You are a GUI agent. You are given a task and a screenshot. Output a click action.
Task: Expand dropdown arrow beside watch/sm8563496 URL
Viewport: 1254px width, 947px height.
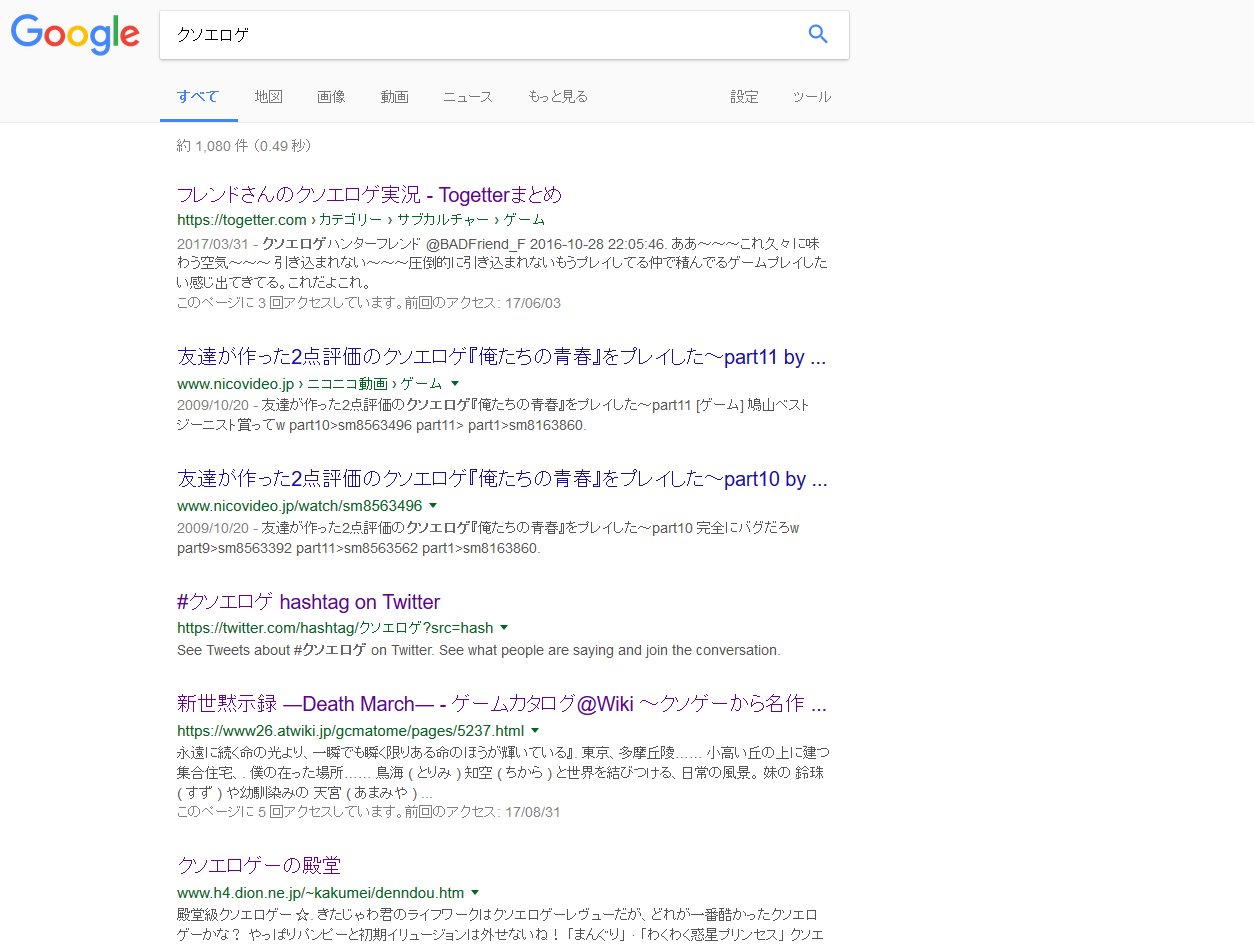tap(433, 505)
